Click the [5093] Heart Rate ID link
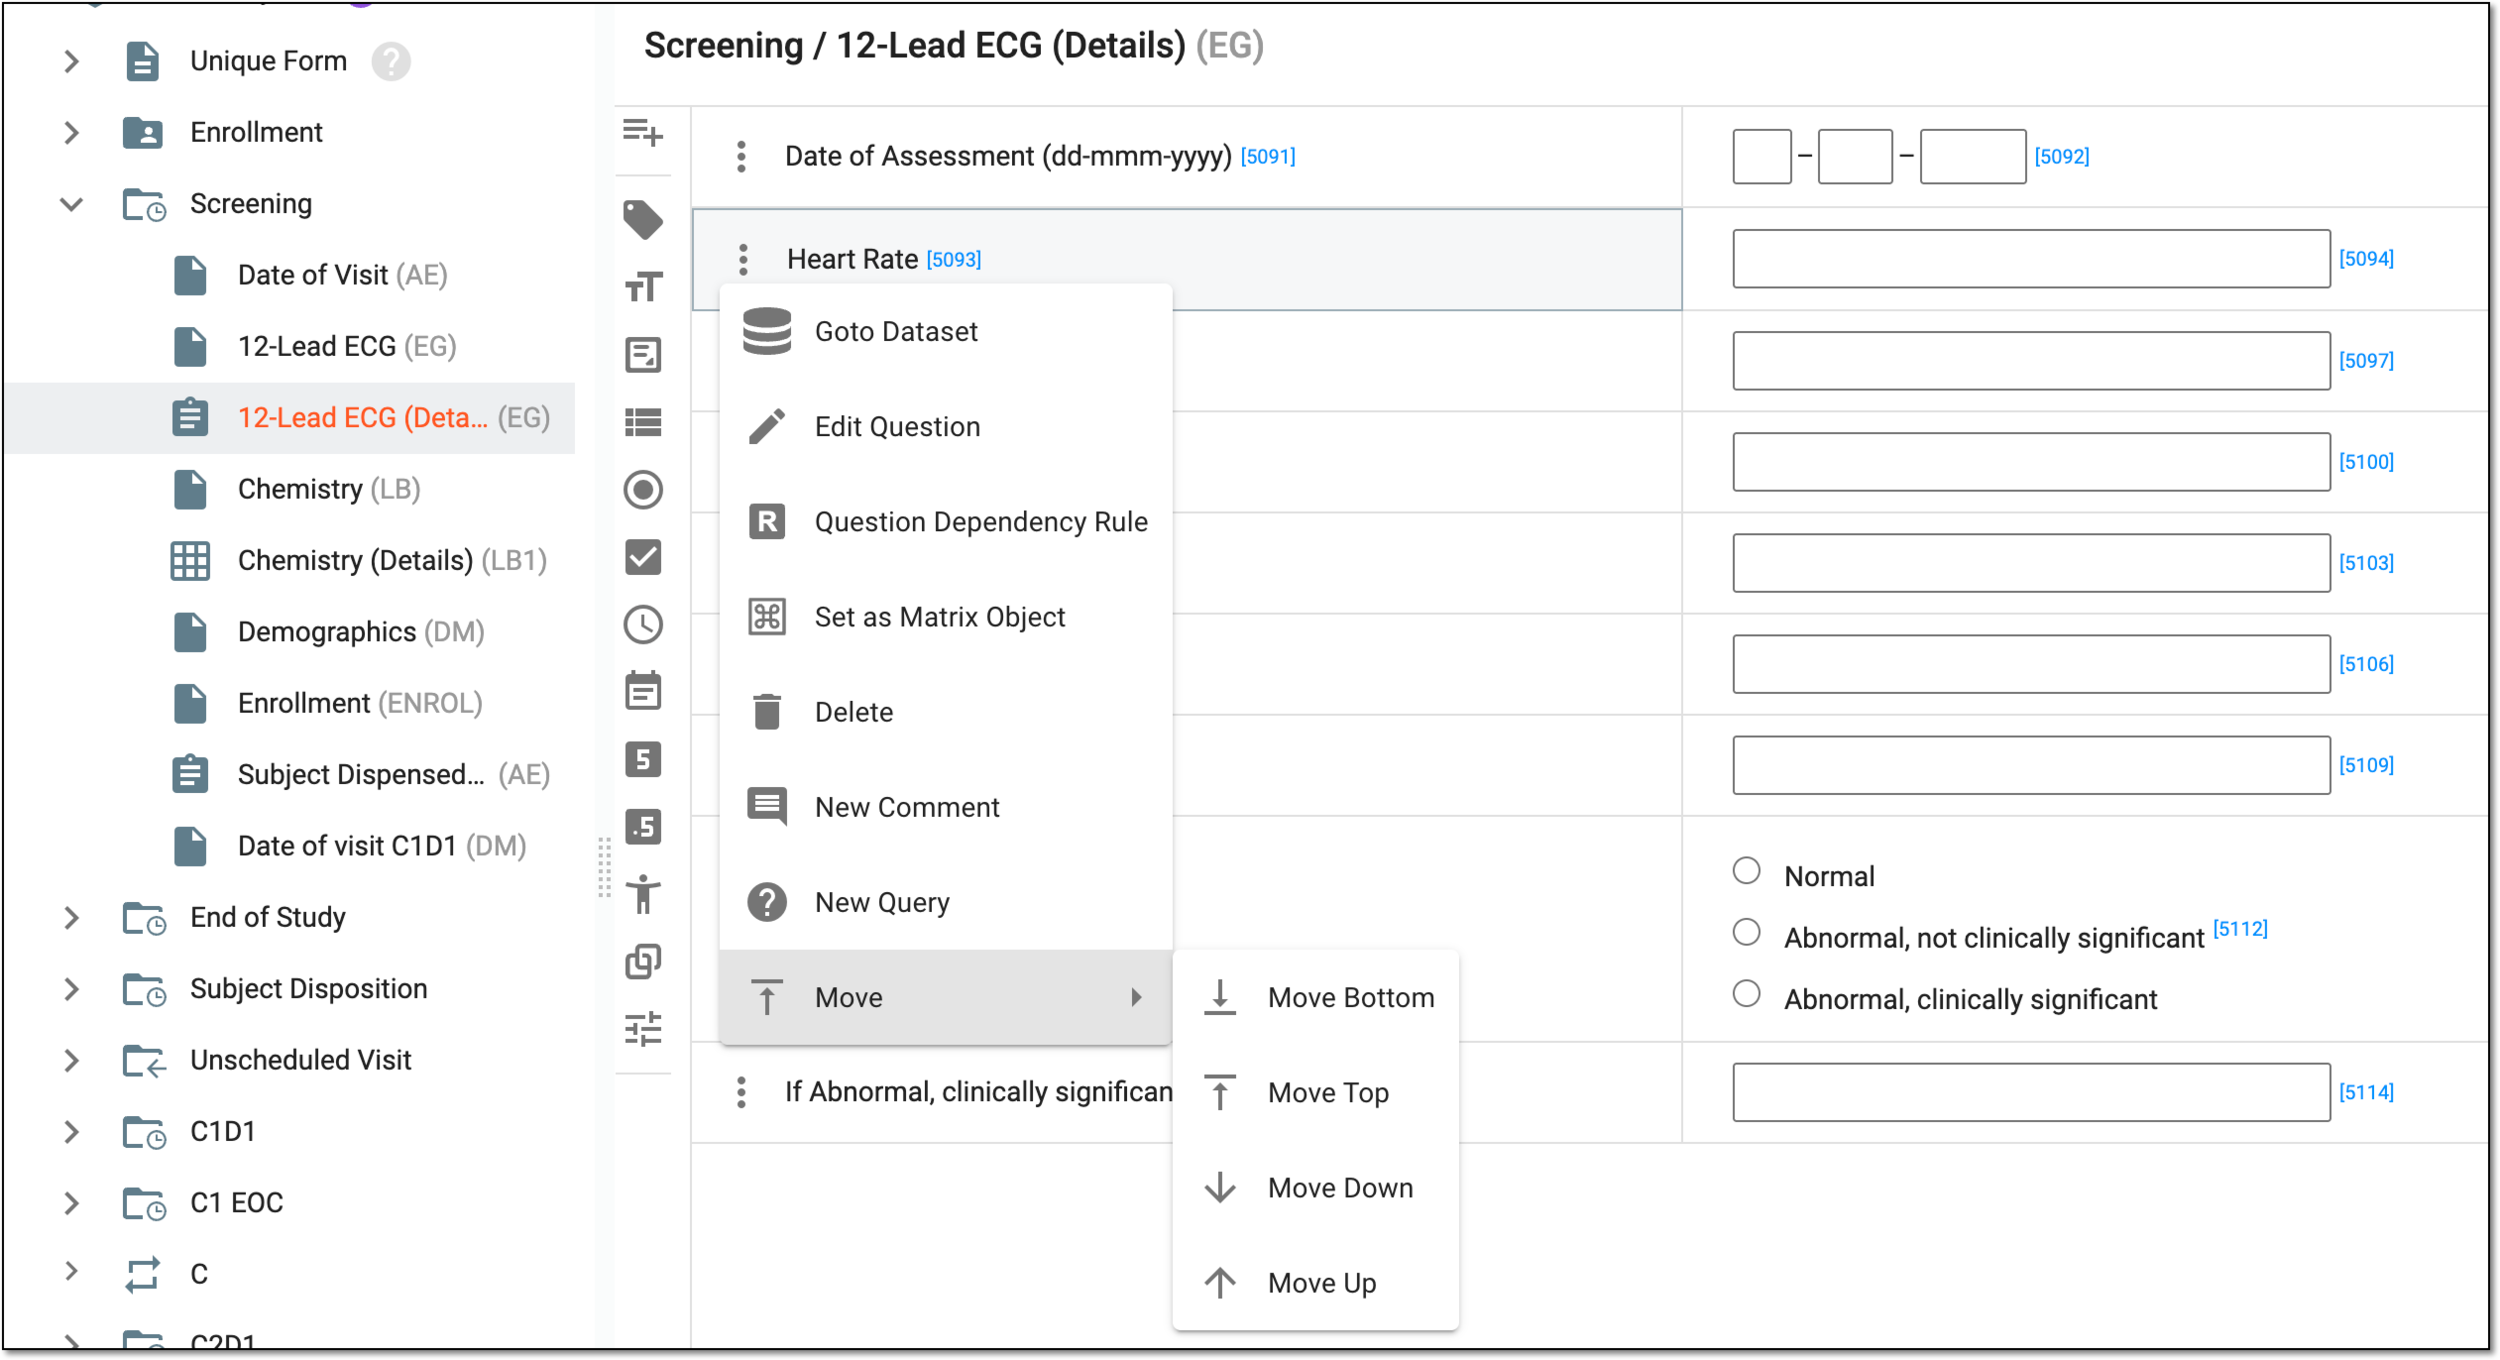Image resolution: width=2500 pixels, height=1360 pixels. pyautogui.click(x=954, y=260)
